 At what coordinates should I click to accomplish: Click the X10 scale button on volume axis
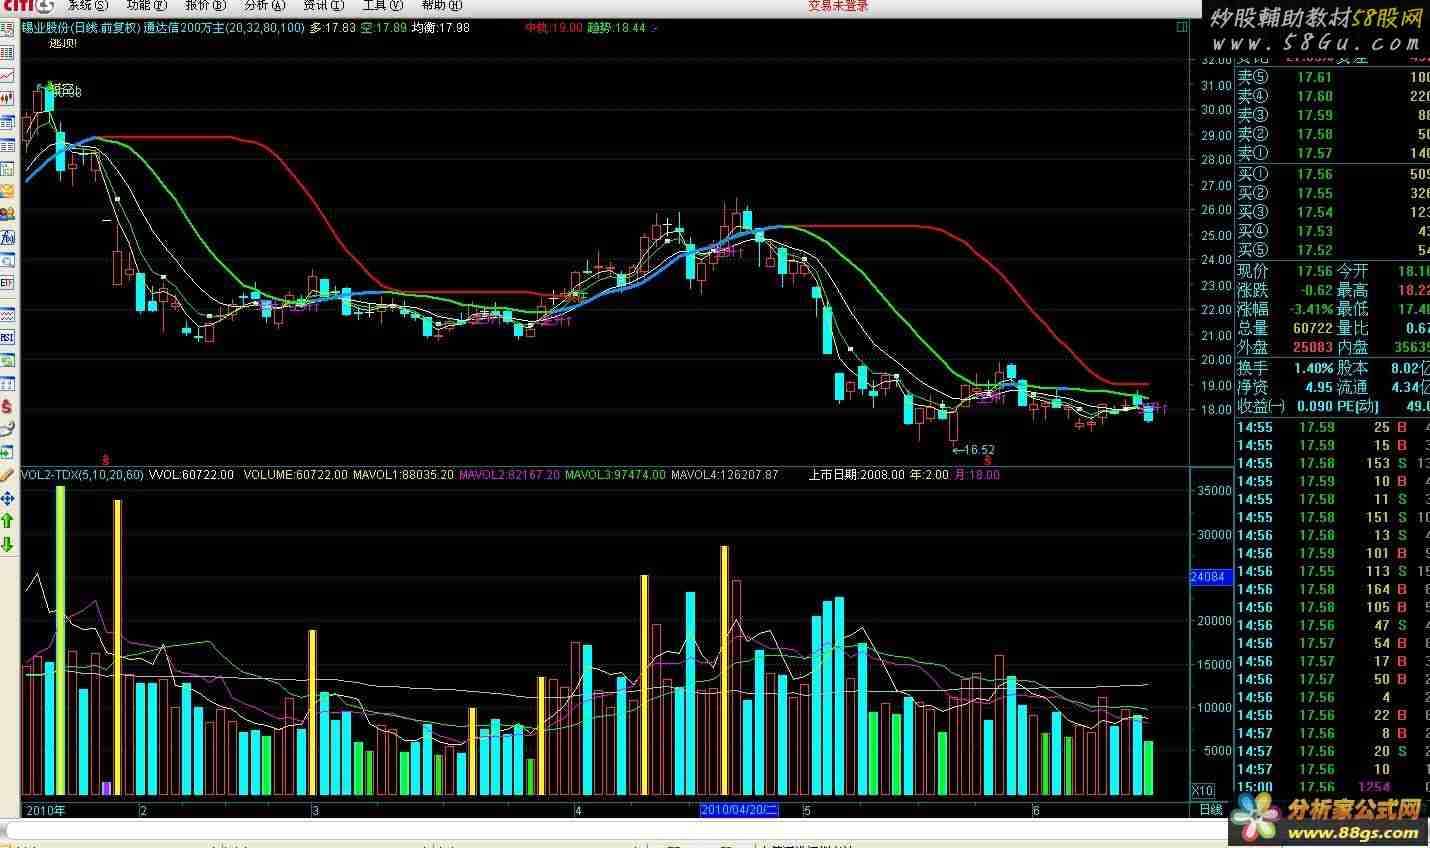point(1205,790)
